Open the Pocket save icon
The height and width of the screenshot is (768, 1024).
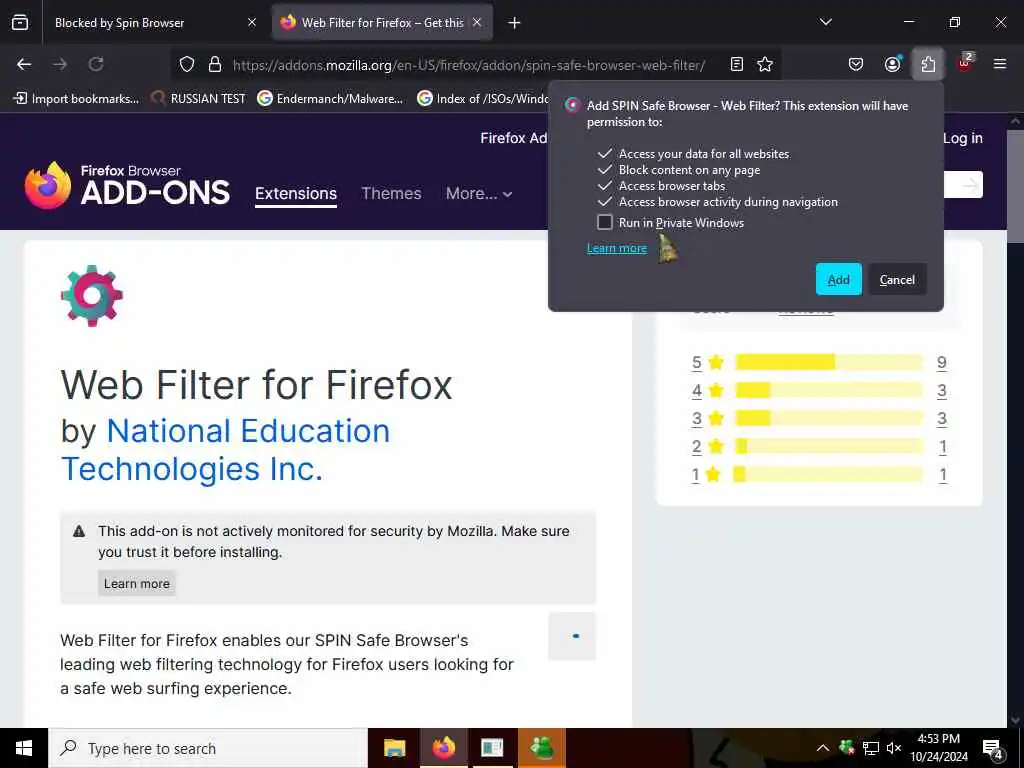(x=856, y=64)
